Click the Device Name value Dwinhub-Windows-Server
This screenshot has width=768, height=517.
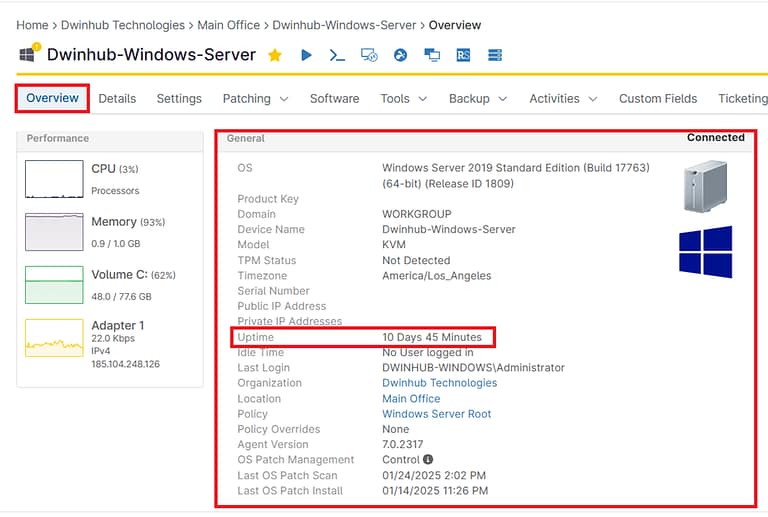click(449, 229)
